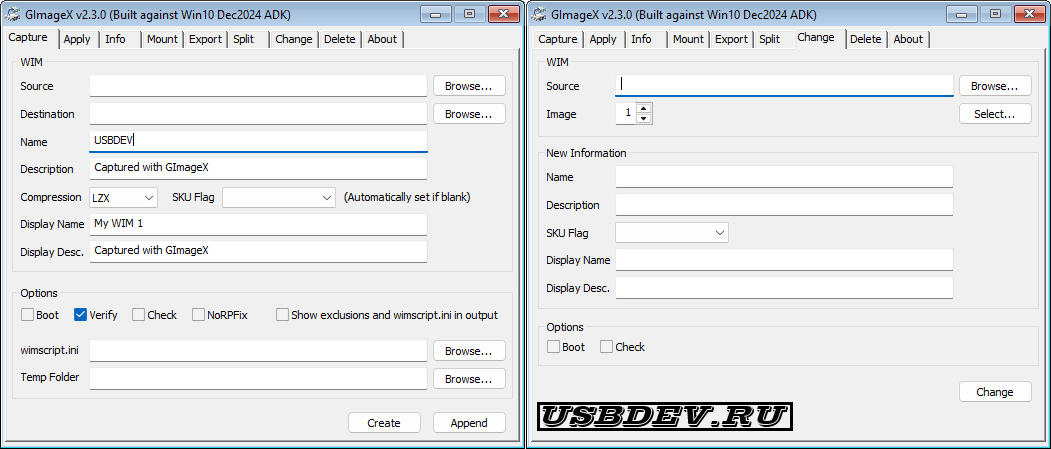Open the About tab in left window
The width and height of the screenshot is (1051, 449).
[x=382, y=40]
